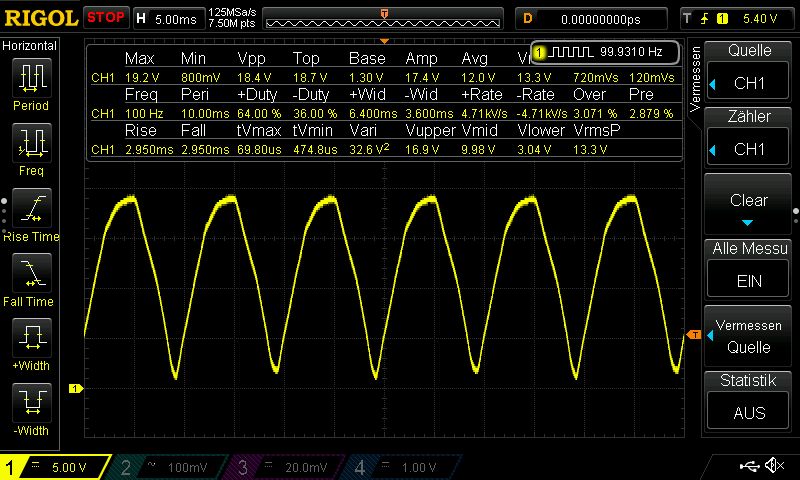The width and height of the screenshot is (800, 480).
Task: Select the -Width measurement icon
Action: (x=30, y=409)
